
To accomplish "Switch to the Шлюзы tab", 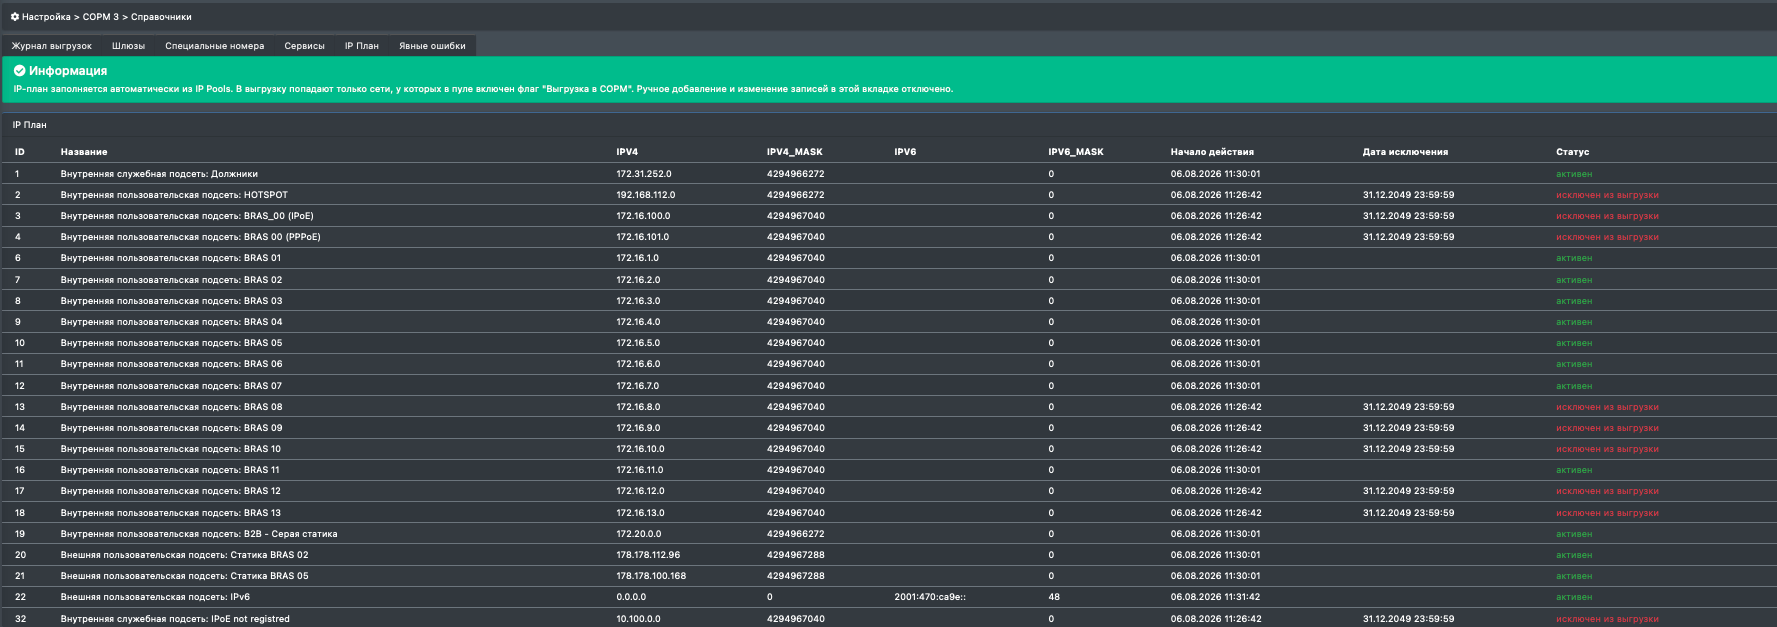I will [128, 46].
